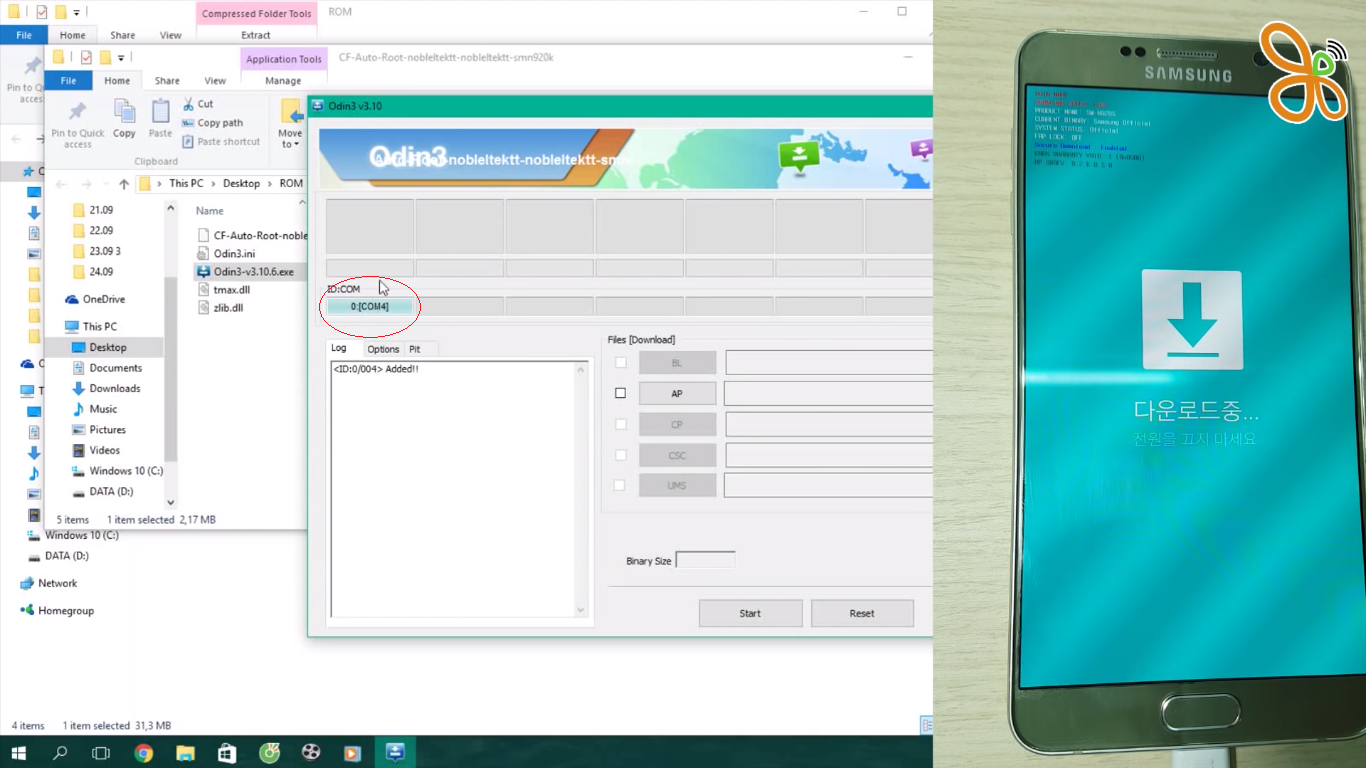Click the Reset button in Odin3
The height and width of the screenshot is (768, 1366).
coord(862,613)
